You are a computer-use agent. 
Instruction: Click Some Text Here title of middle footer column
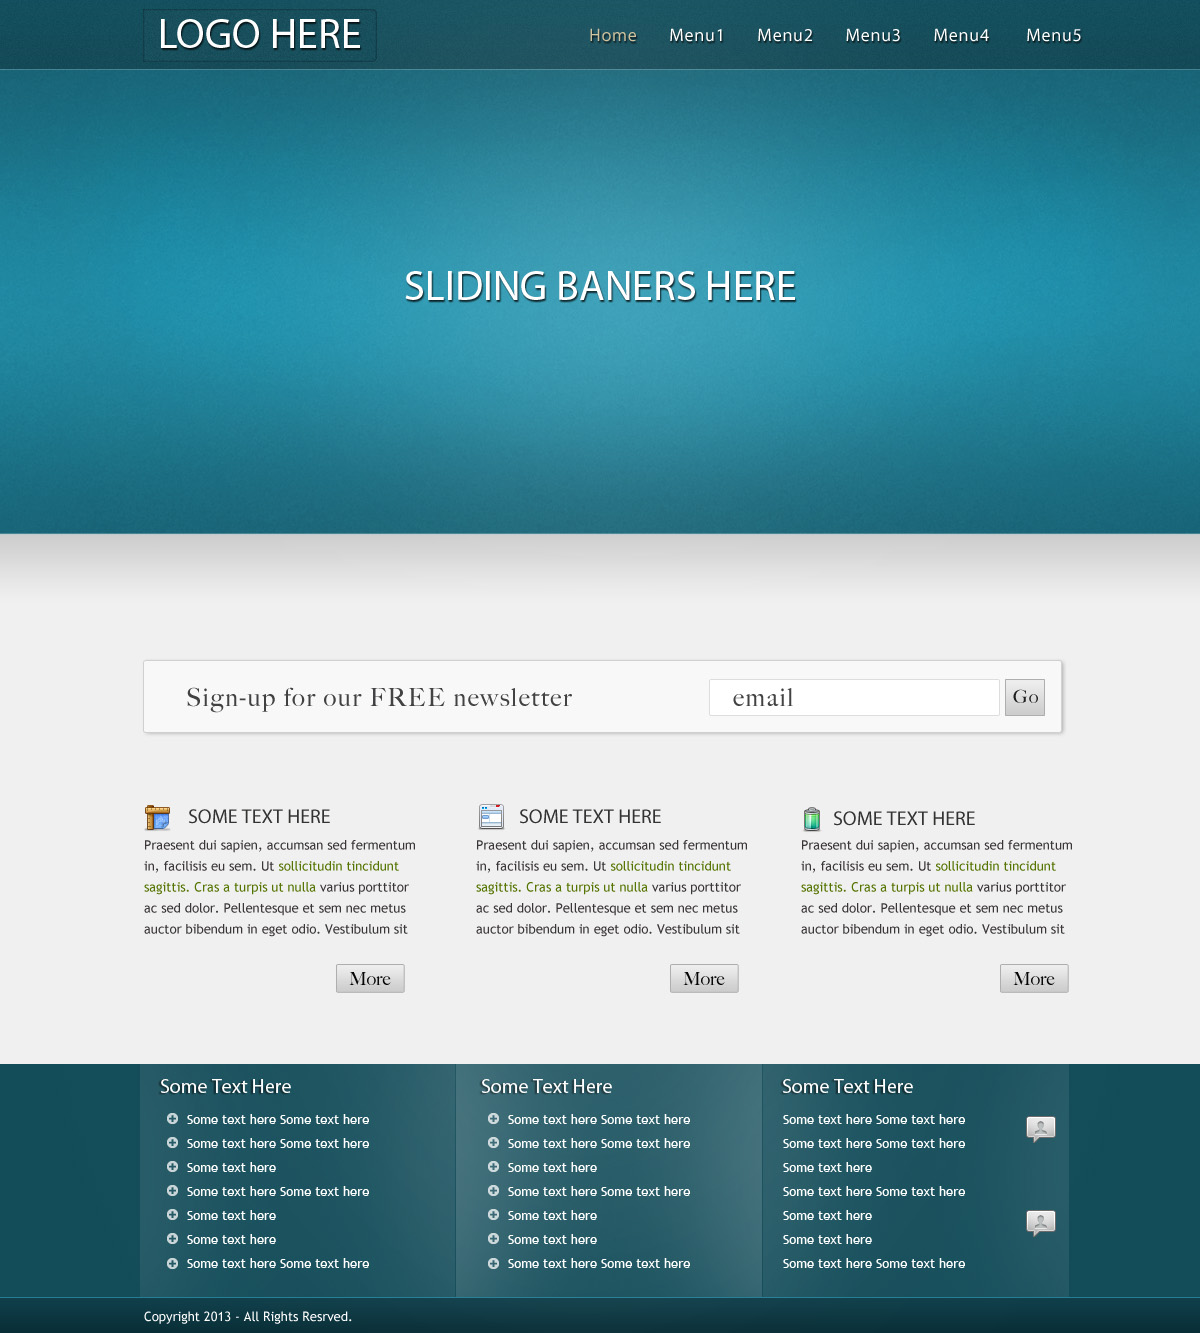pyautogui.click(x=547, y=1087)
